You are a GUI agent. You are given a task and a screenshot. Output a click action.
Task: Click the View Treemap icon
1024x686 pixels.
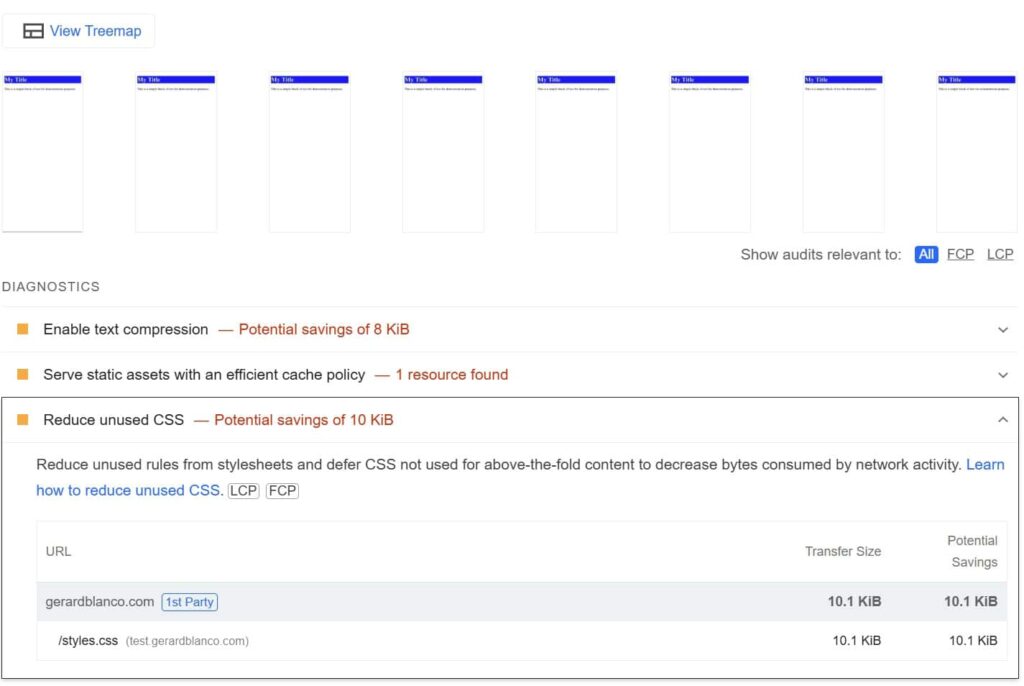point(33,31)
